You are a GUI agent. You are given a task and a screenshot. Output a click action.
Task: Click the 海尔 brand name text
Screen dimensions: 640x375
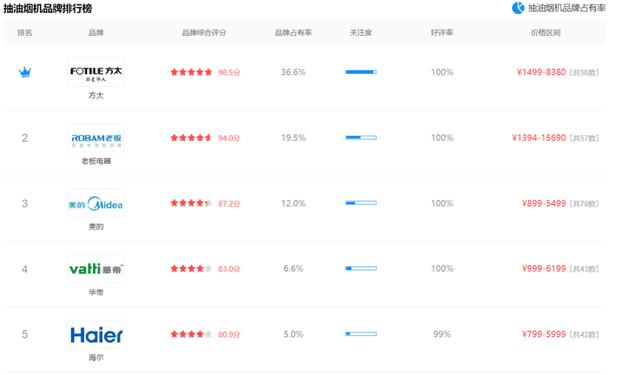point(96,358)
